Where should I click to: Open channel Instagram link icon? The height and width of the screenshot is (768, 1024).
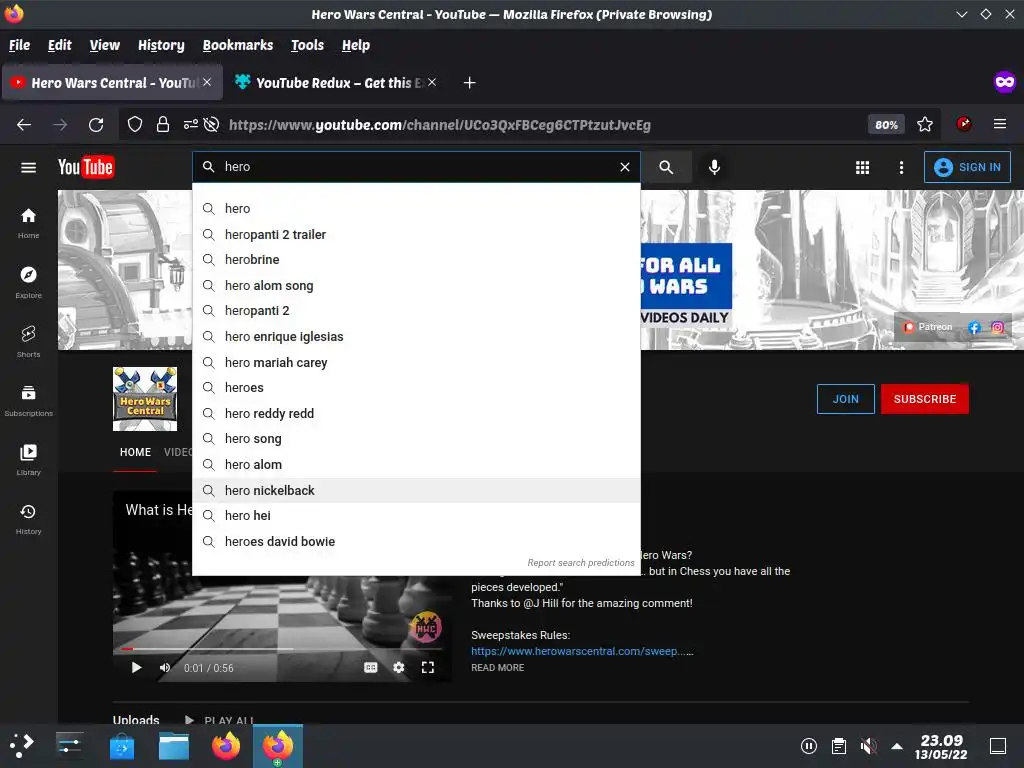click(997, 328)
